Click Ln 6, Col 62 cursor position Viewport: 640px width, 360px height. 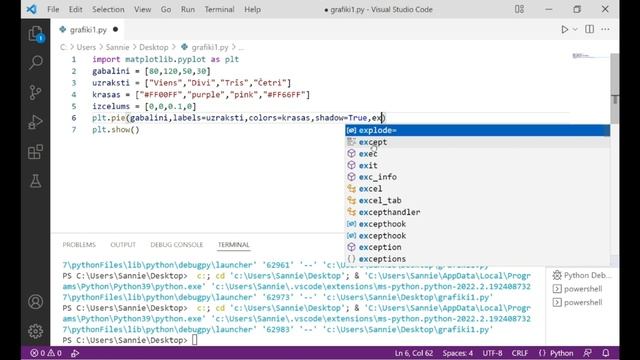(413, 353)
